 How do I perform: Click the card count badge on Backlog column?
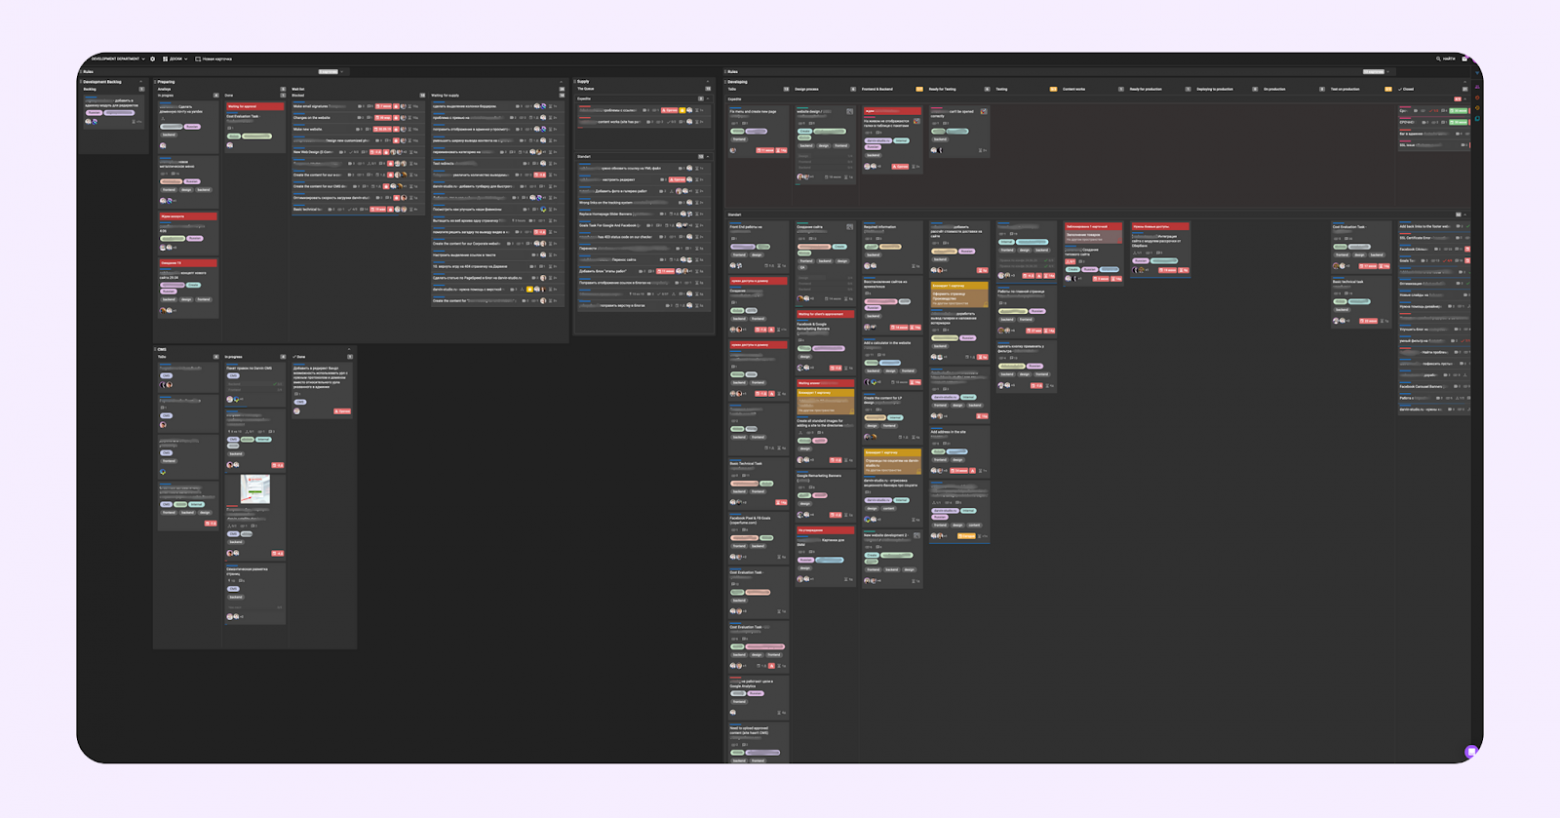tap(141, 89)
